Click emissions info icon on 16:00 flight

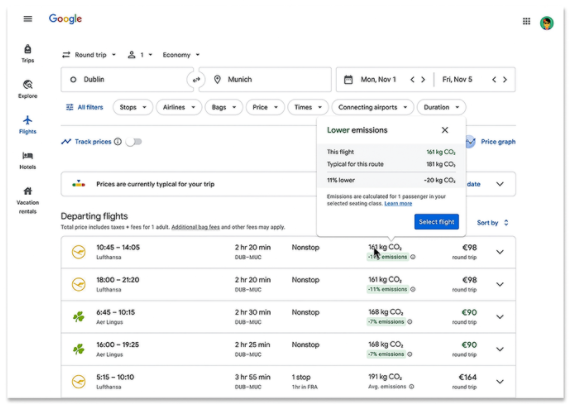(x=410, y=354)
